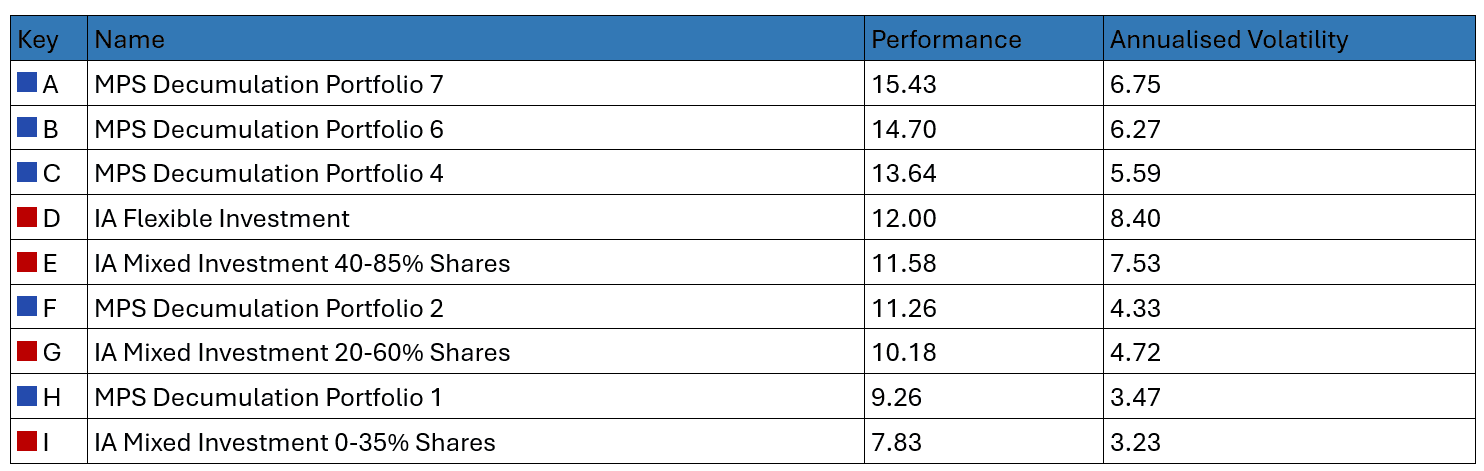This screenshot has width=1484, height=471.
Task: Select the IA Flexible Investment name cell
Action: 222,218
